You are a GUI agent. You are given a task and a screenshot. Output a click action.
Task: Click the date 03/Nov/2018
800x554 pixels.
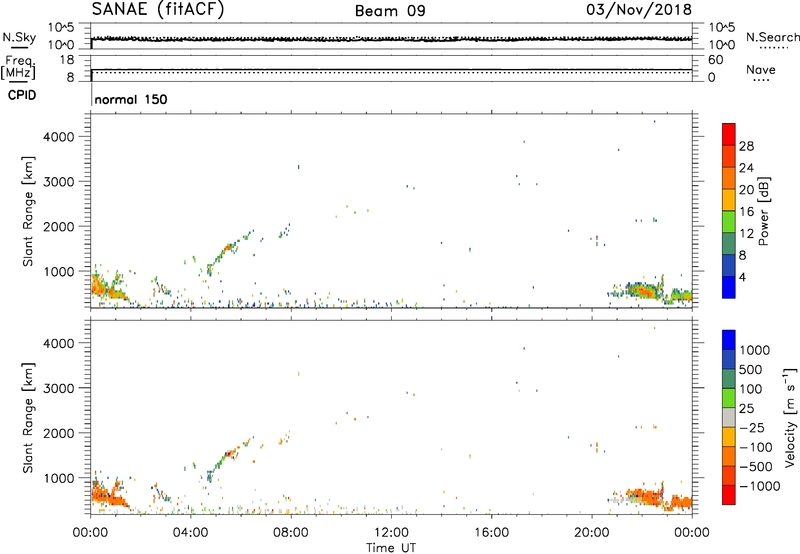pyautogui.click(x=639, y=10)
